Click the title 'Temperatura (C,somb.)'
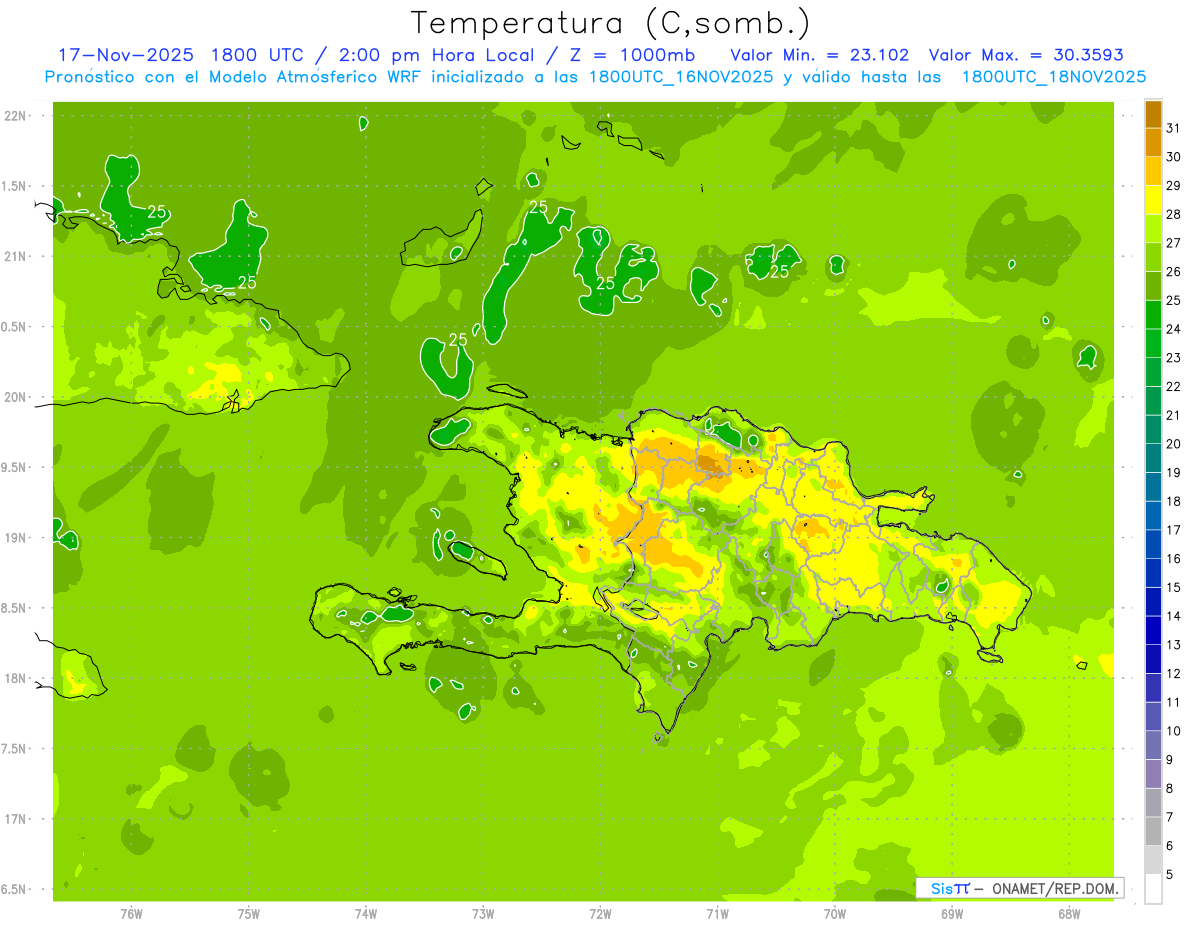 pyautogui.click(x=610, y=22)
